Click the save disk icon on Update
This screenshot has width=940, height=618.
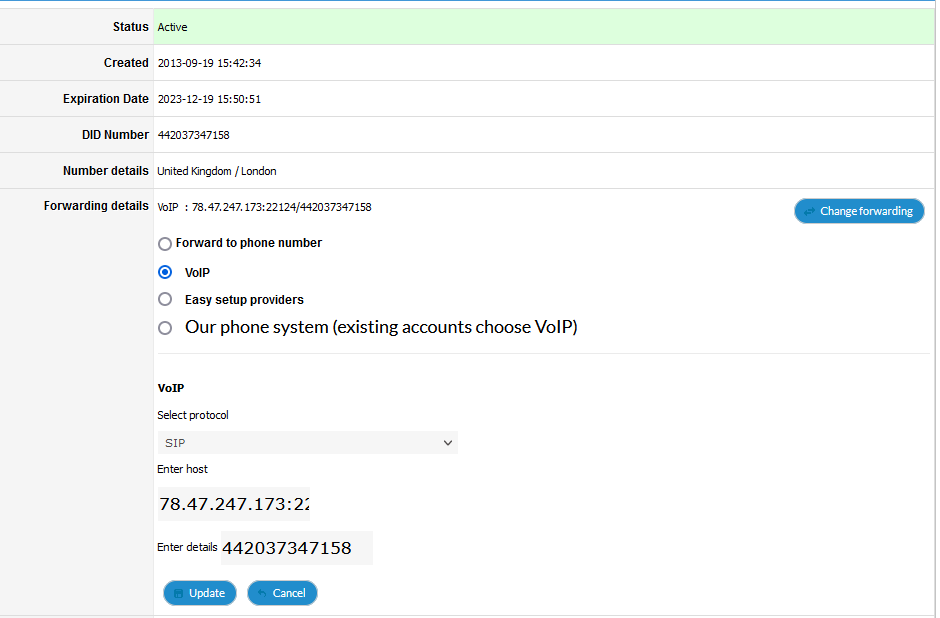[178, 593]
